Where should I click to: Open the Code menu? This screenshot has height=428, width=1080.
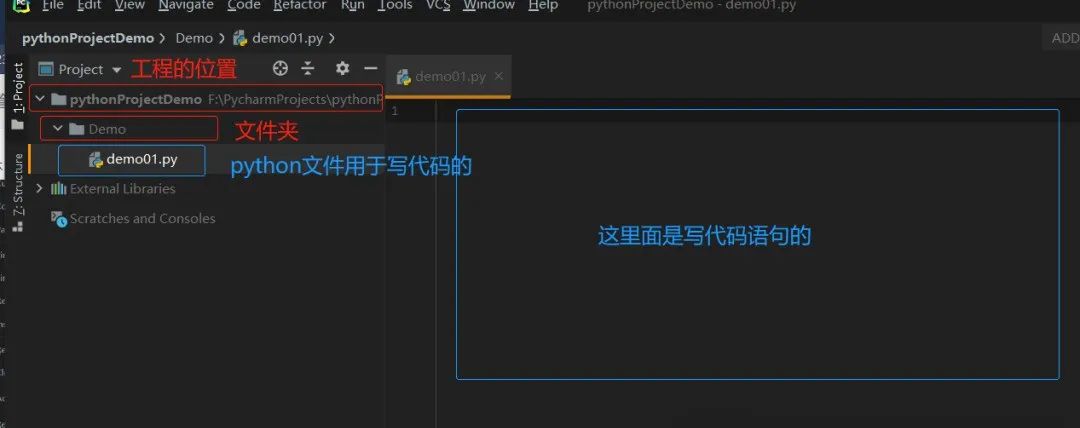coord(244,6)
